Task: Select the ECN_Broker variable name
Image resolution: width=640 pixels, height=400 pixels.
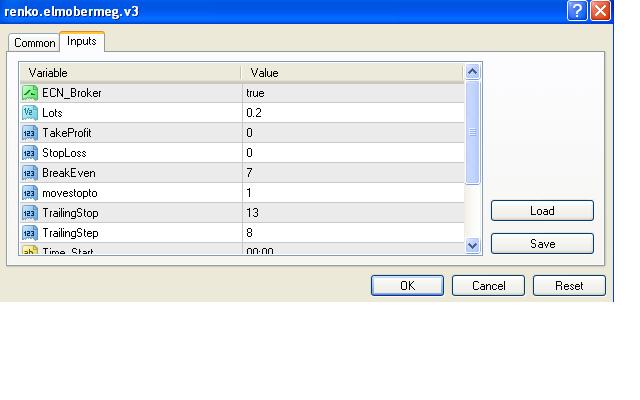Action: 72,93
